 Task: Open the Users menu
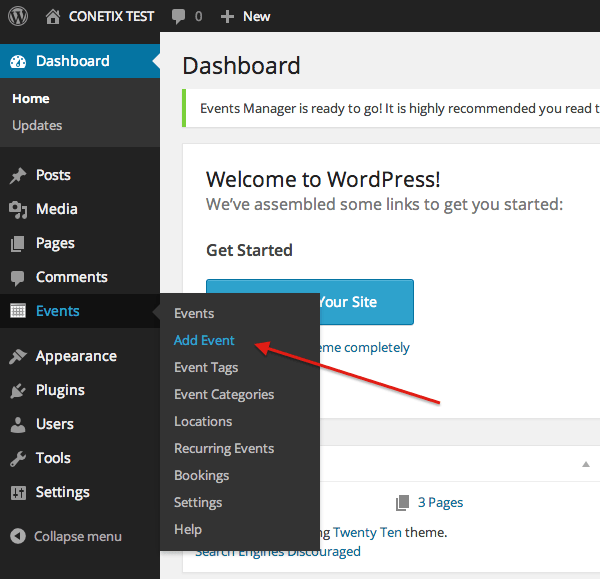coord(55,424)
